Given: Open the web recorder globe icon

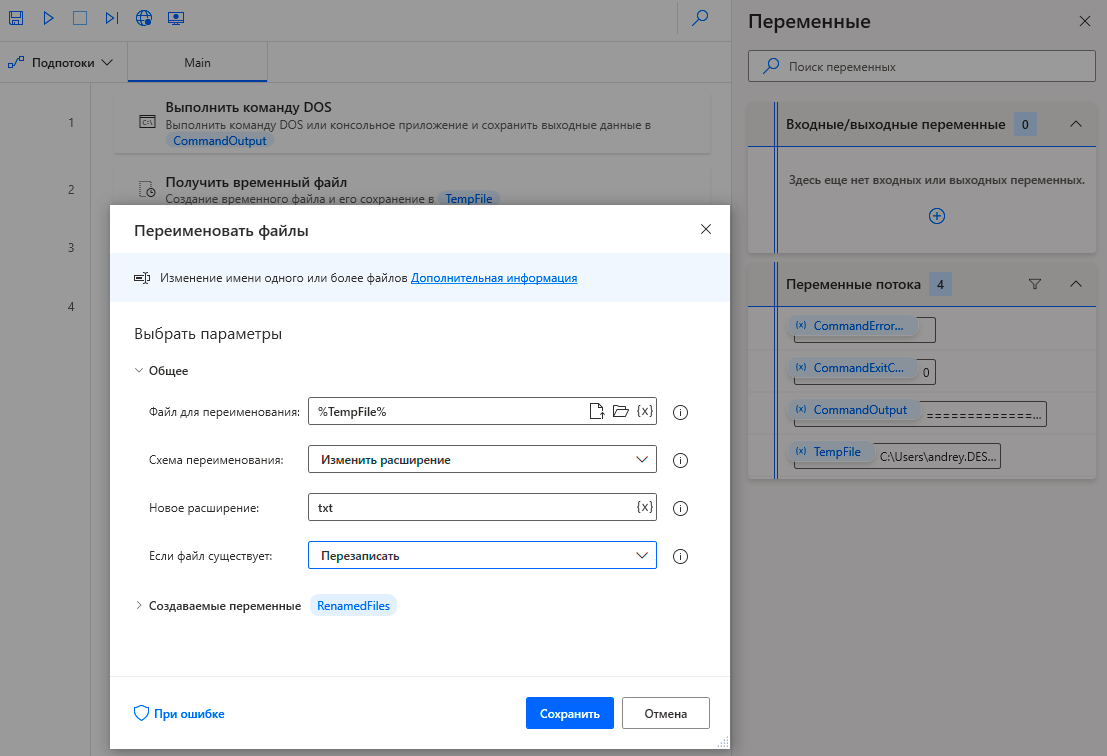Looking at the screenshot, I should point(144,18).
